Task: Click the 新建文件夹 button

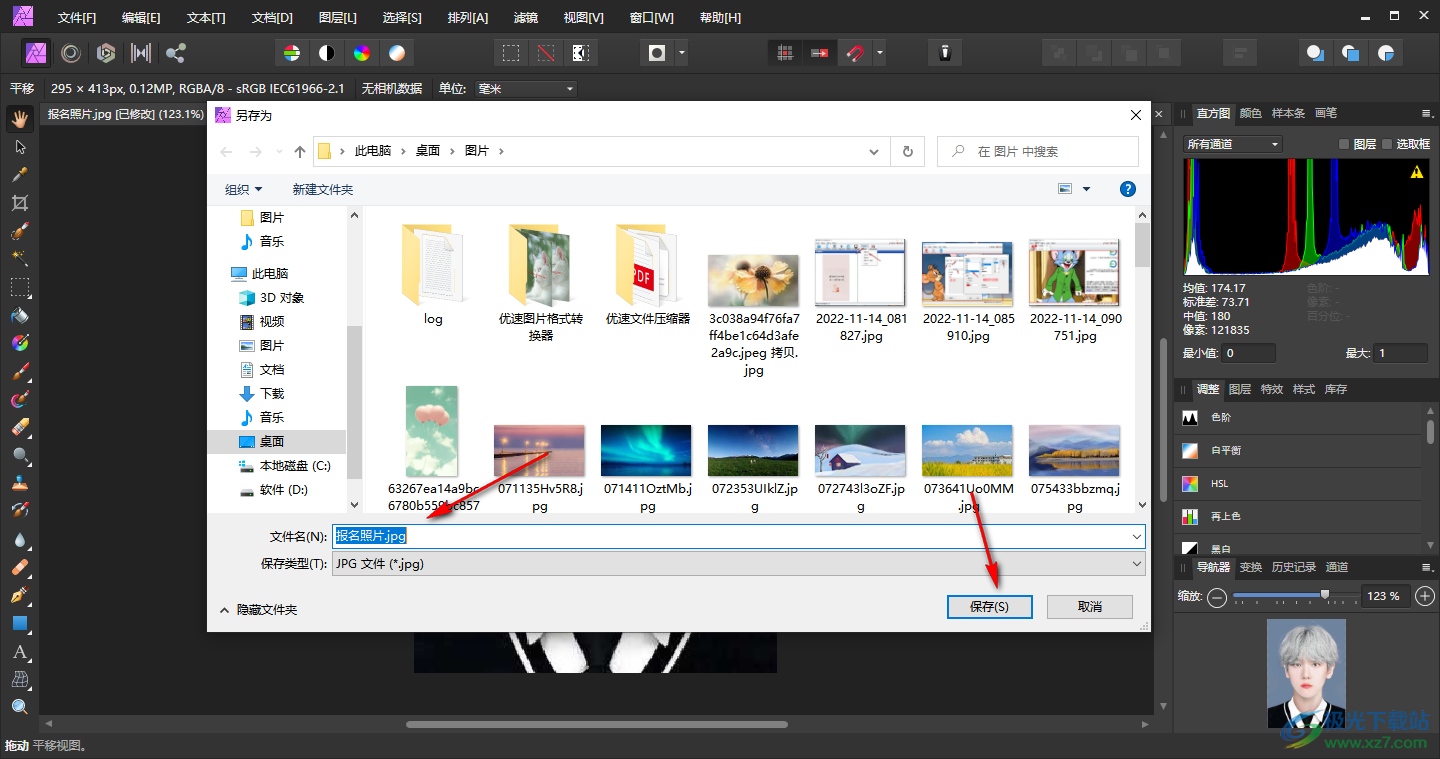Action: [x=322, y=189]
